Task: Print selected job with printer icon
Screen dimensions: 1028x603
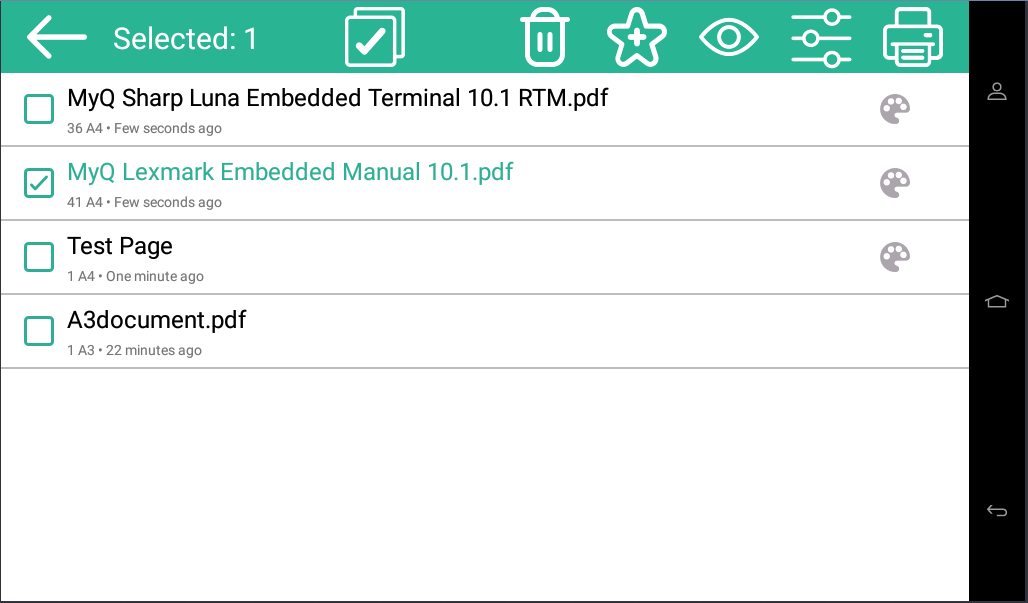Action: point(913,38)
